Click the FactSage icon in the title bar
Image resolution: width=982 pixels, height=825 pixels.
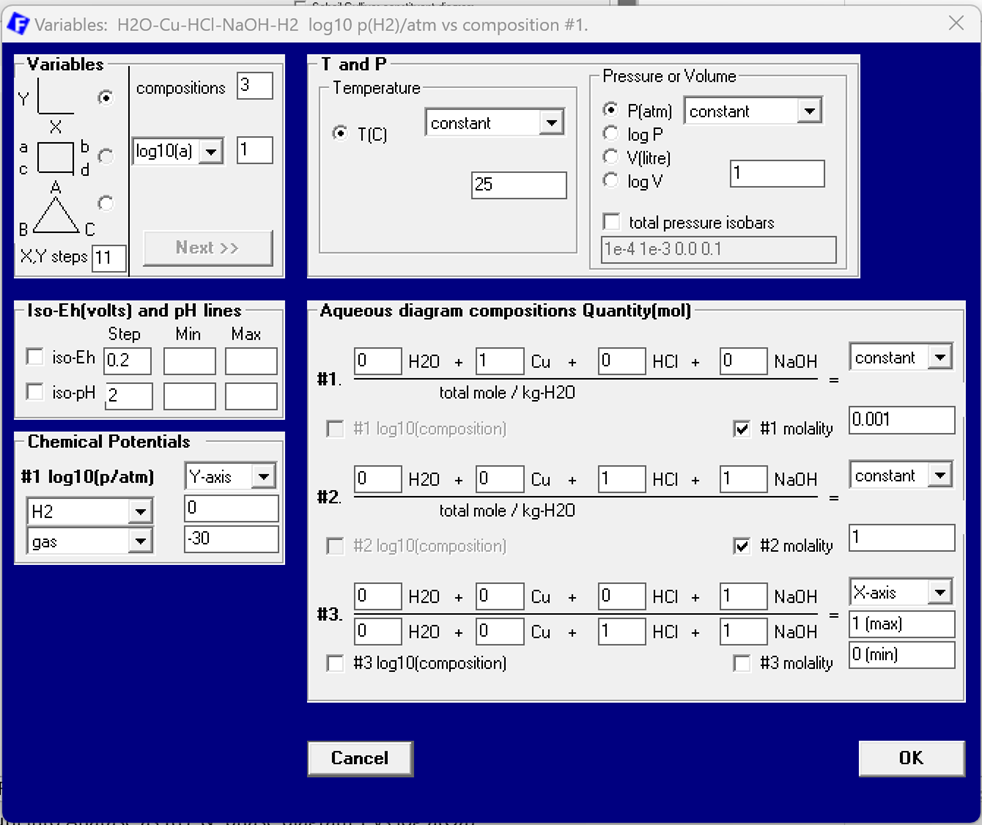pyautogui.click(x=17, y=23)
